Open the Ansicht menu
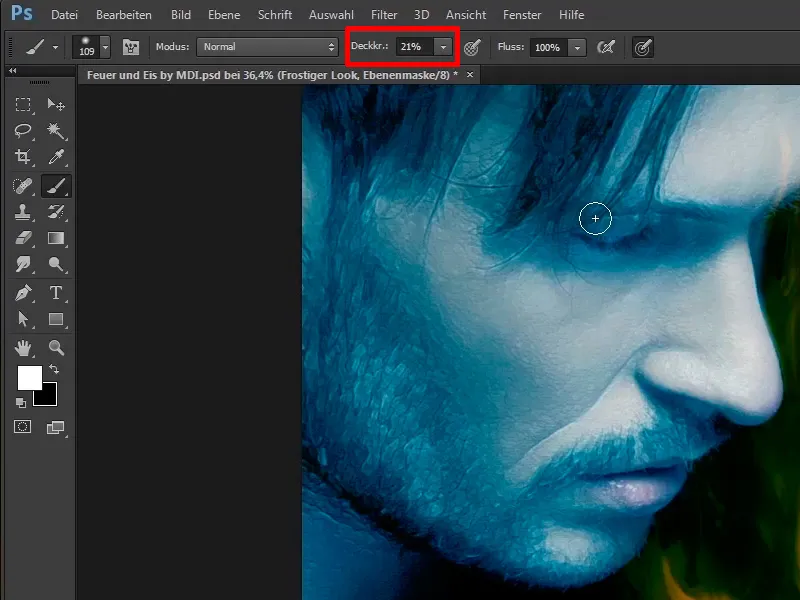This screenshot has width=800, height=600. click(x=465, y=15)
